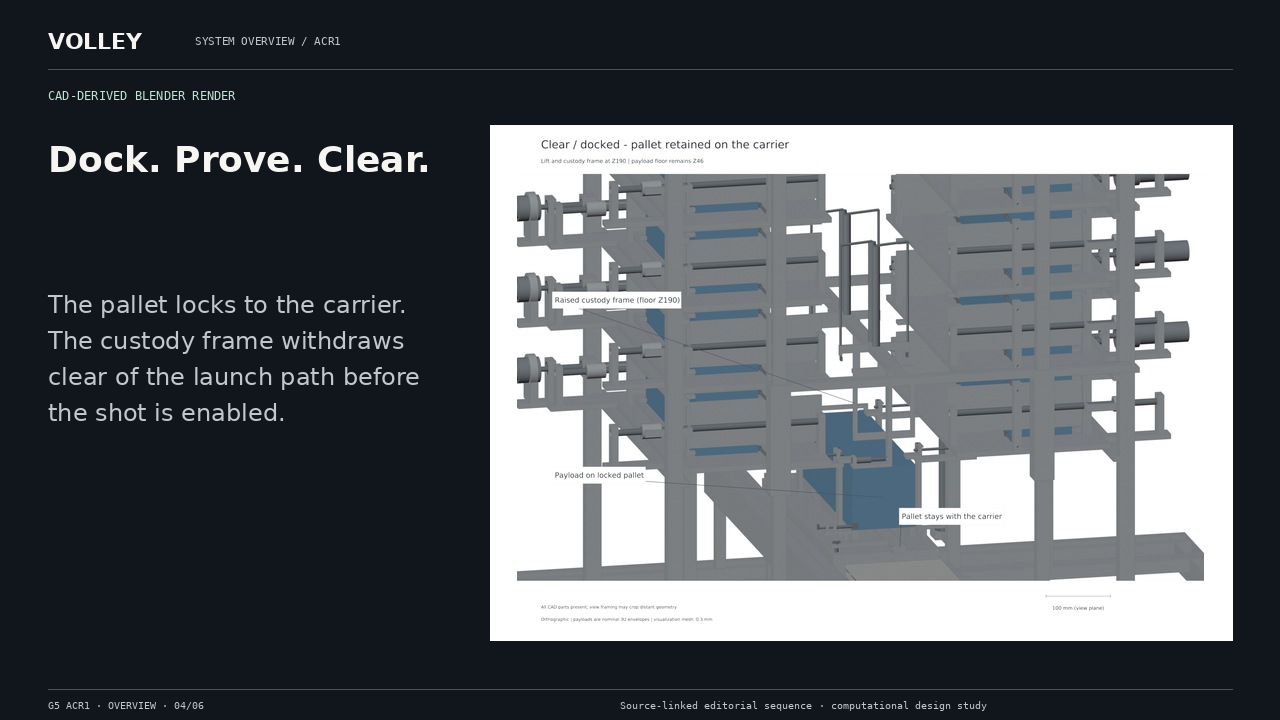Select the footer "G5 ACR1 · OVERVIEW · 04/06"
The width and height of the screenshot is (1280, 720).
click(126, 706)
